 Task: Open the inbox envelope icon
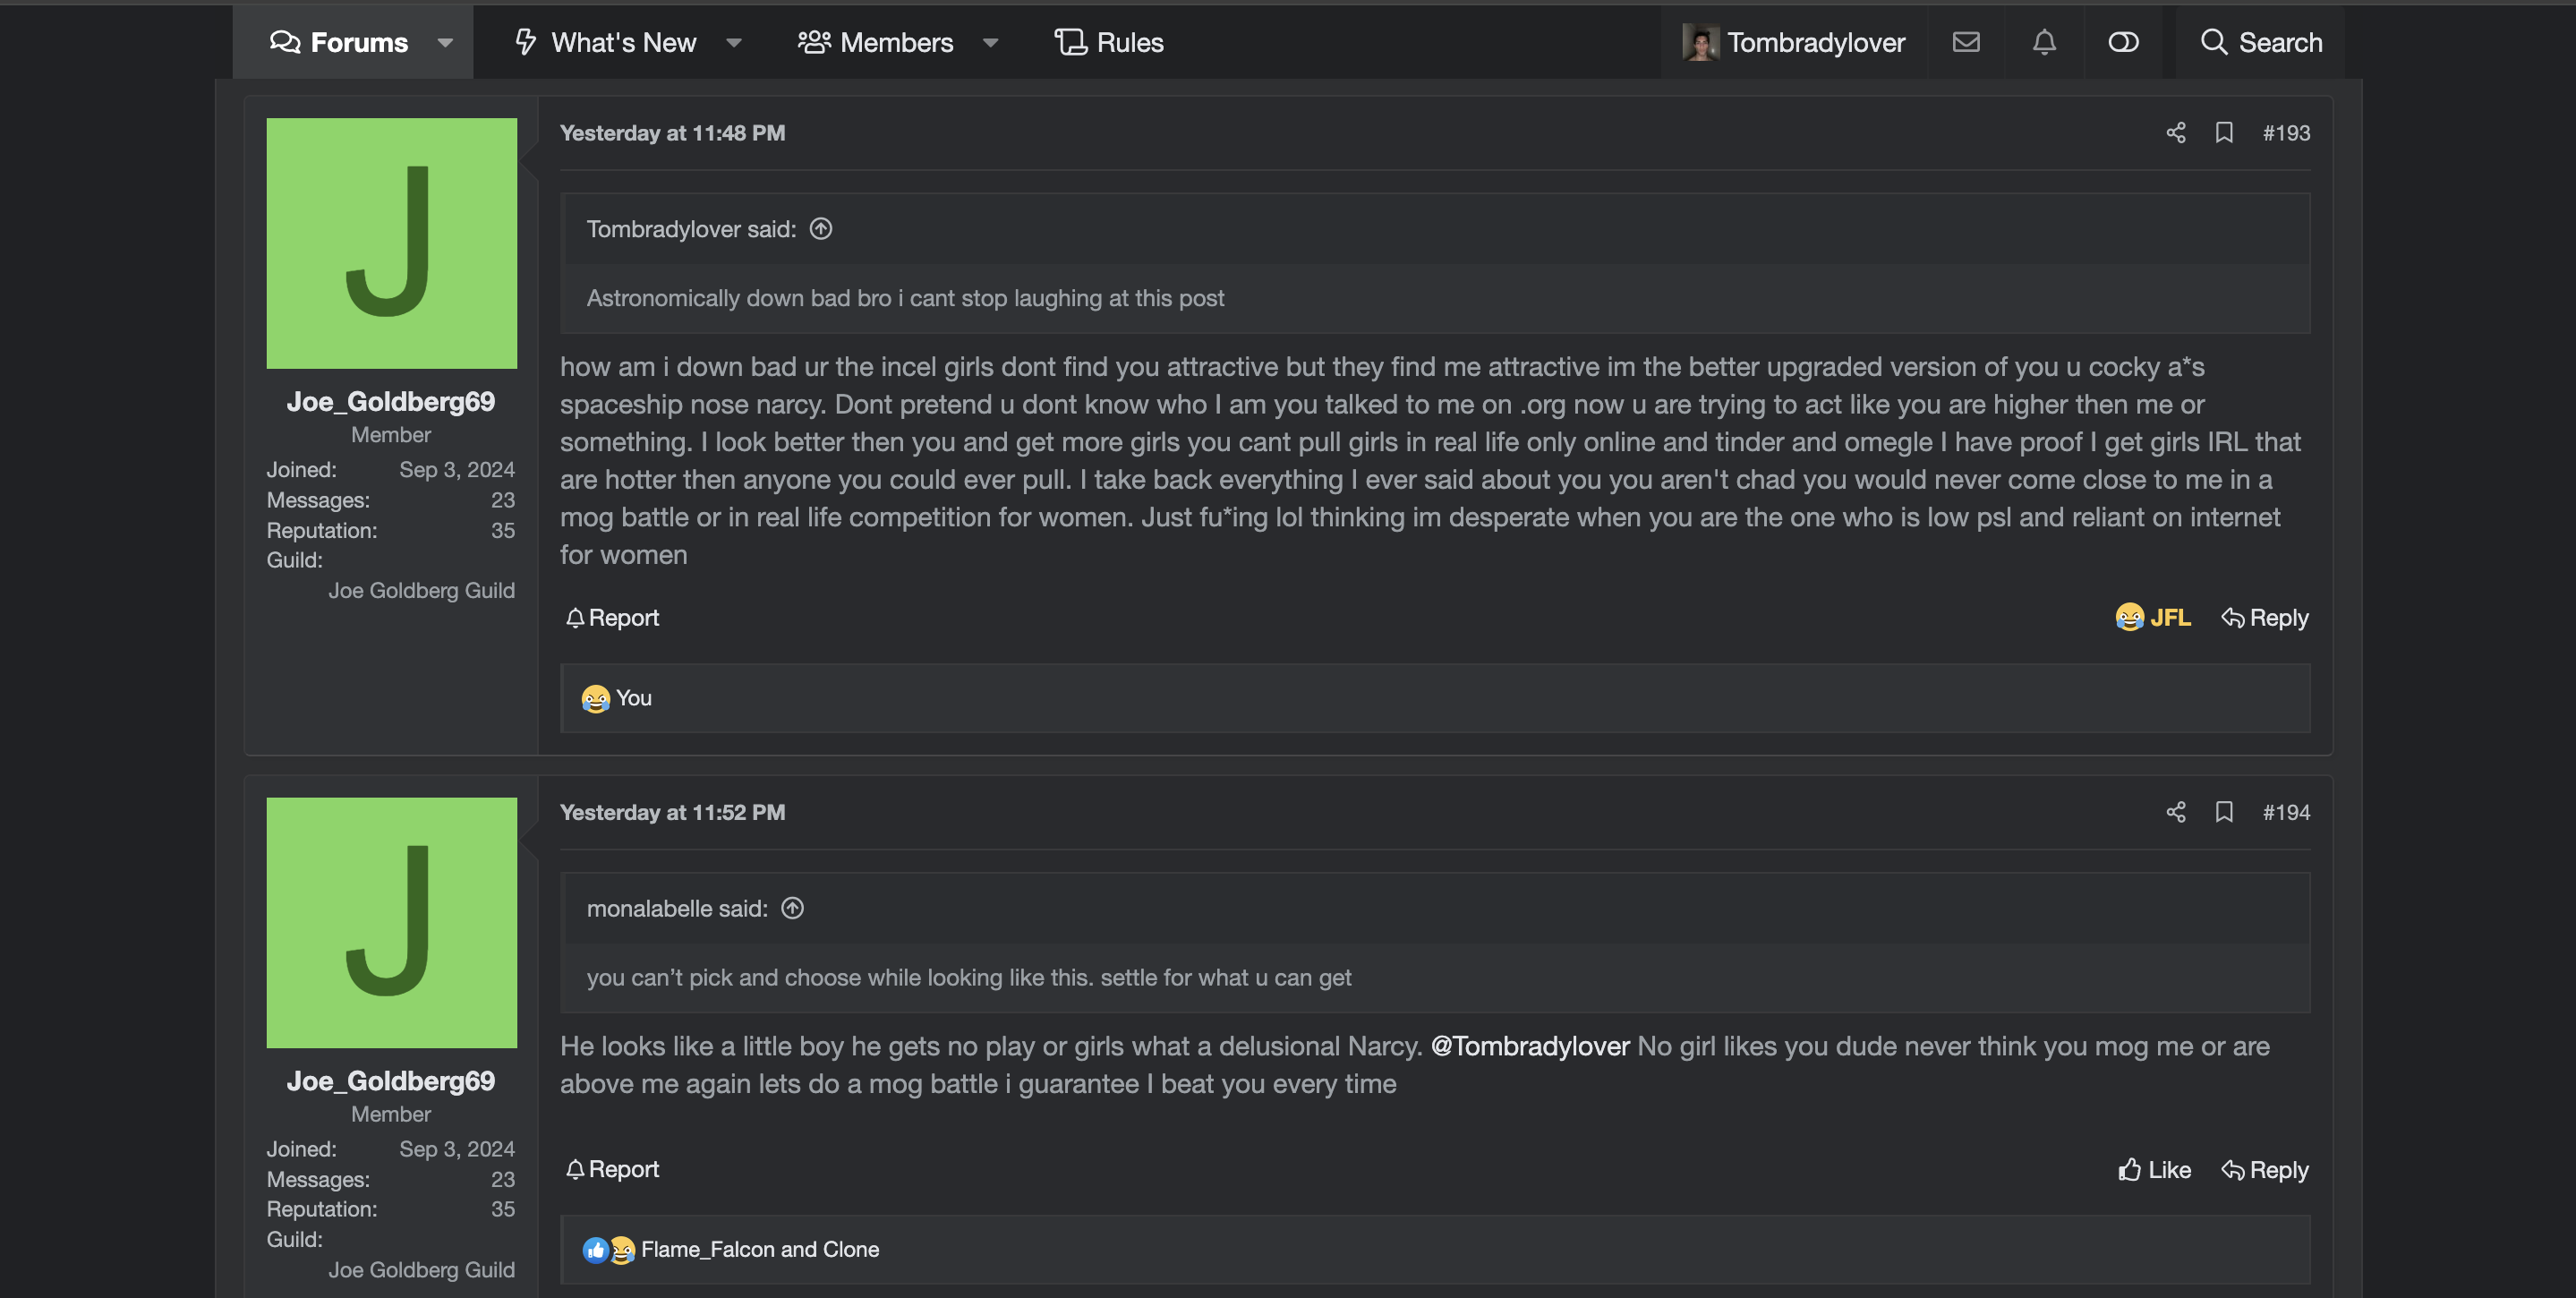click(x=1965, y=42)
